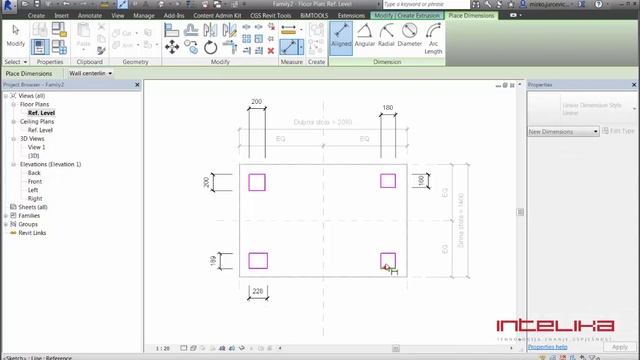Click the Open icon in quick access toolbar

click(x=25, y=4)
